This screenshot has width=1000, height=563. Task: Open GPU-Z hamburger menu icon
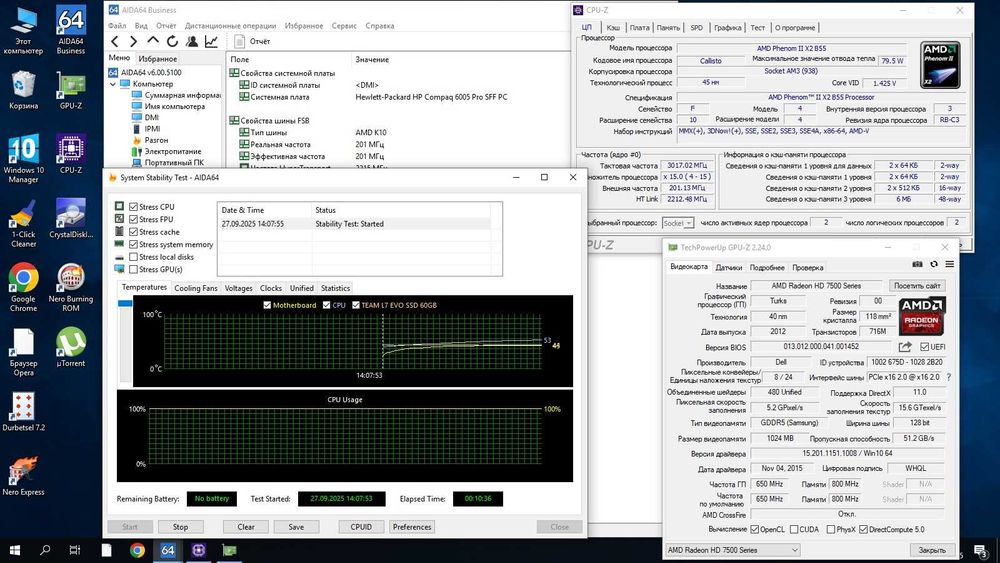[950, 264]
